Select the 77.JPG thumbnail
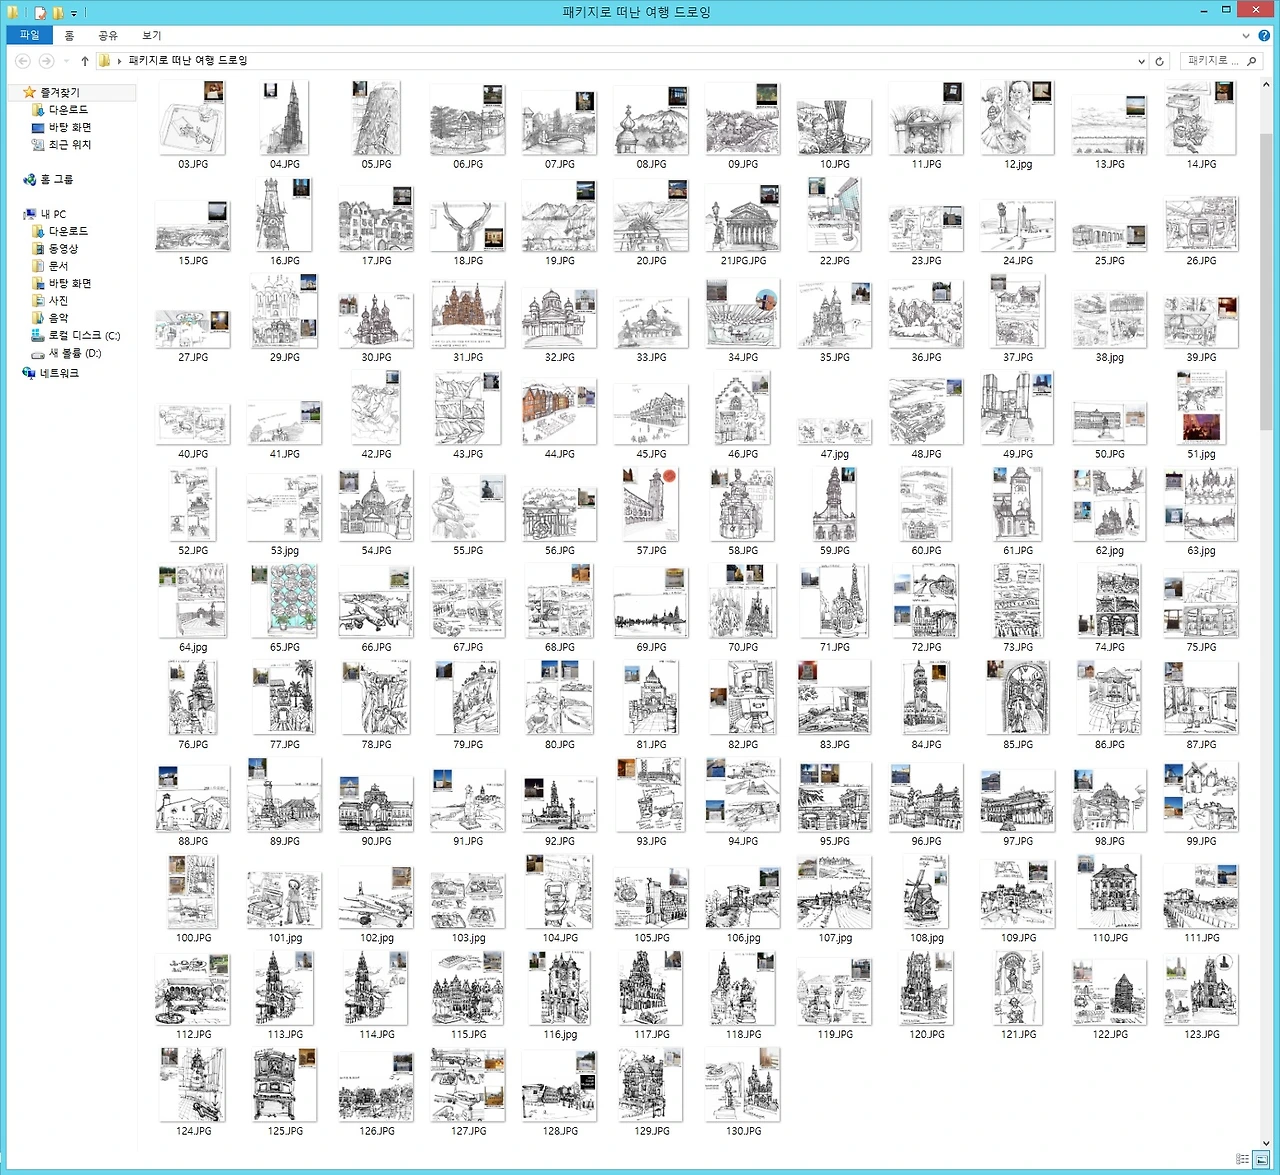The width and height of the screenshot is (1280, 1175). point(285,698)
